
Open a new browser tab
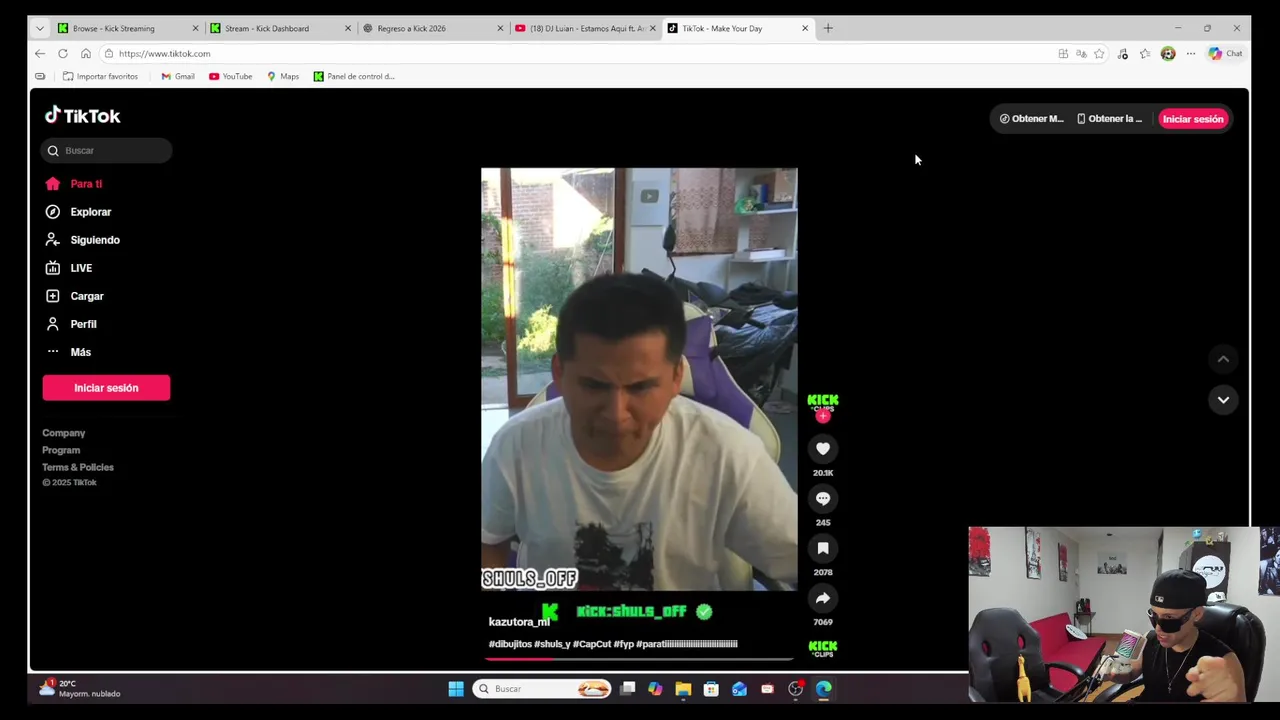point(828,28)
